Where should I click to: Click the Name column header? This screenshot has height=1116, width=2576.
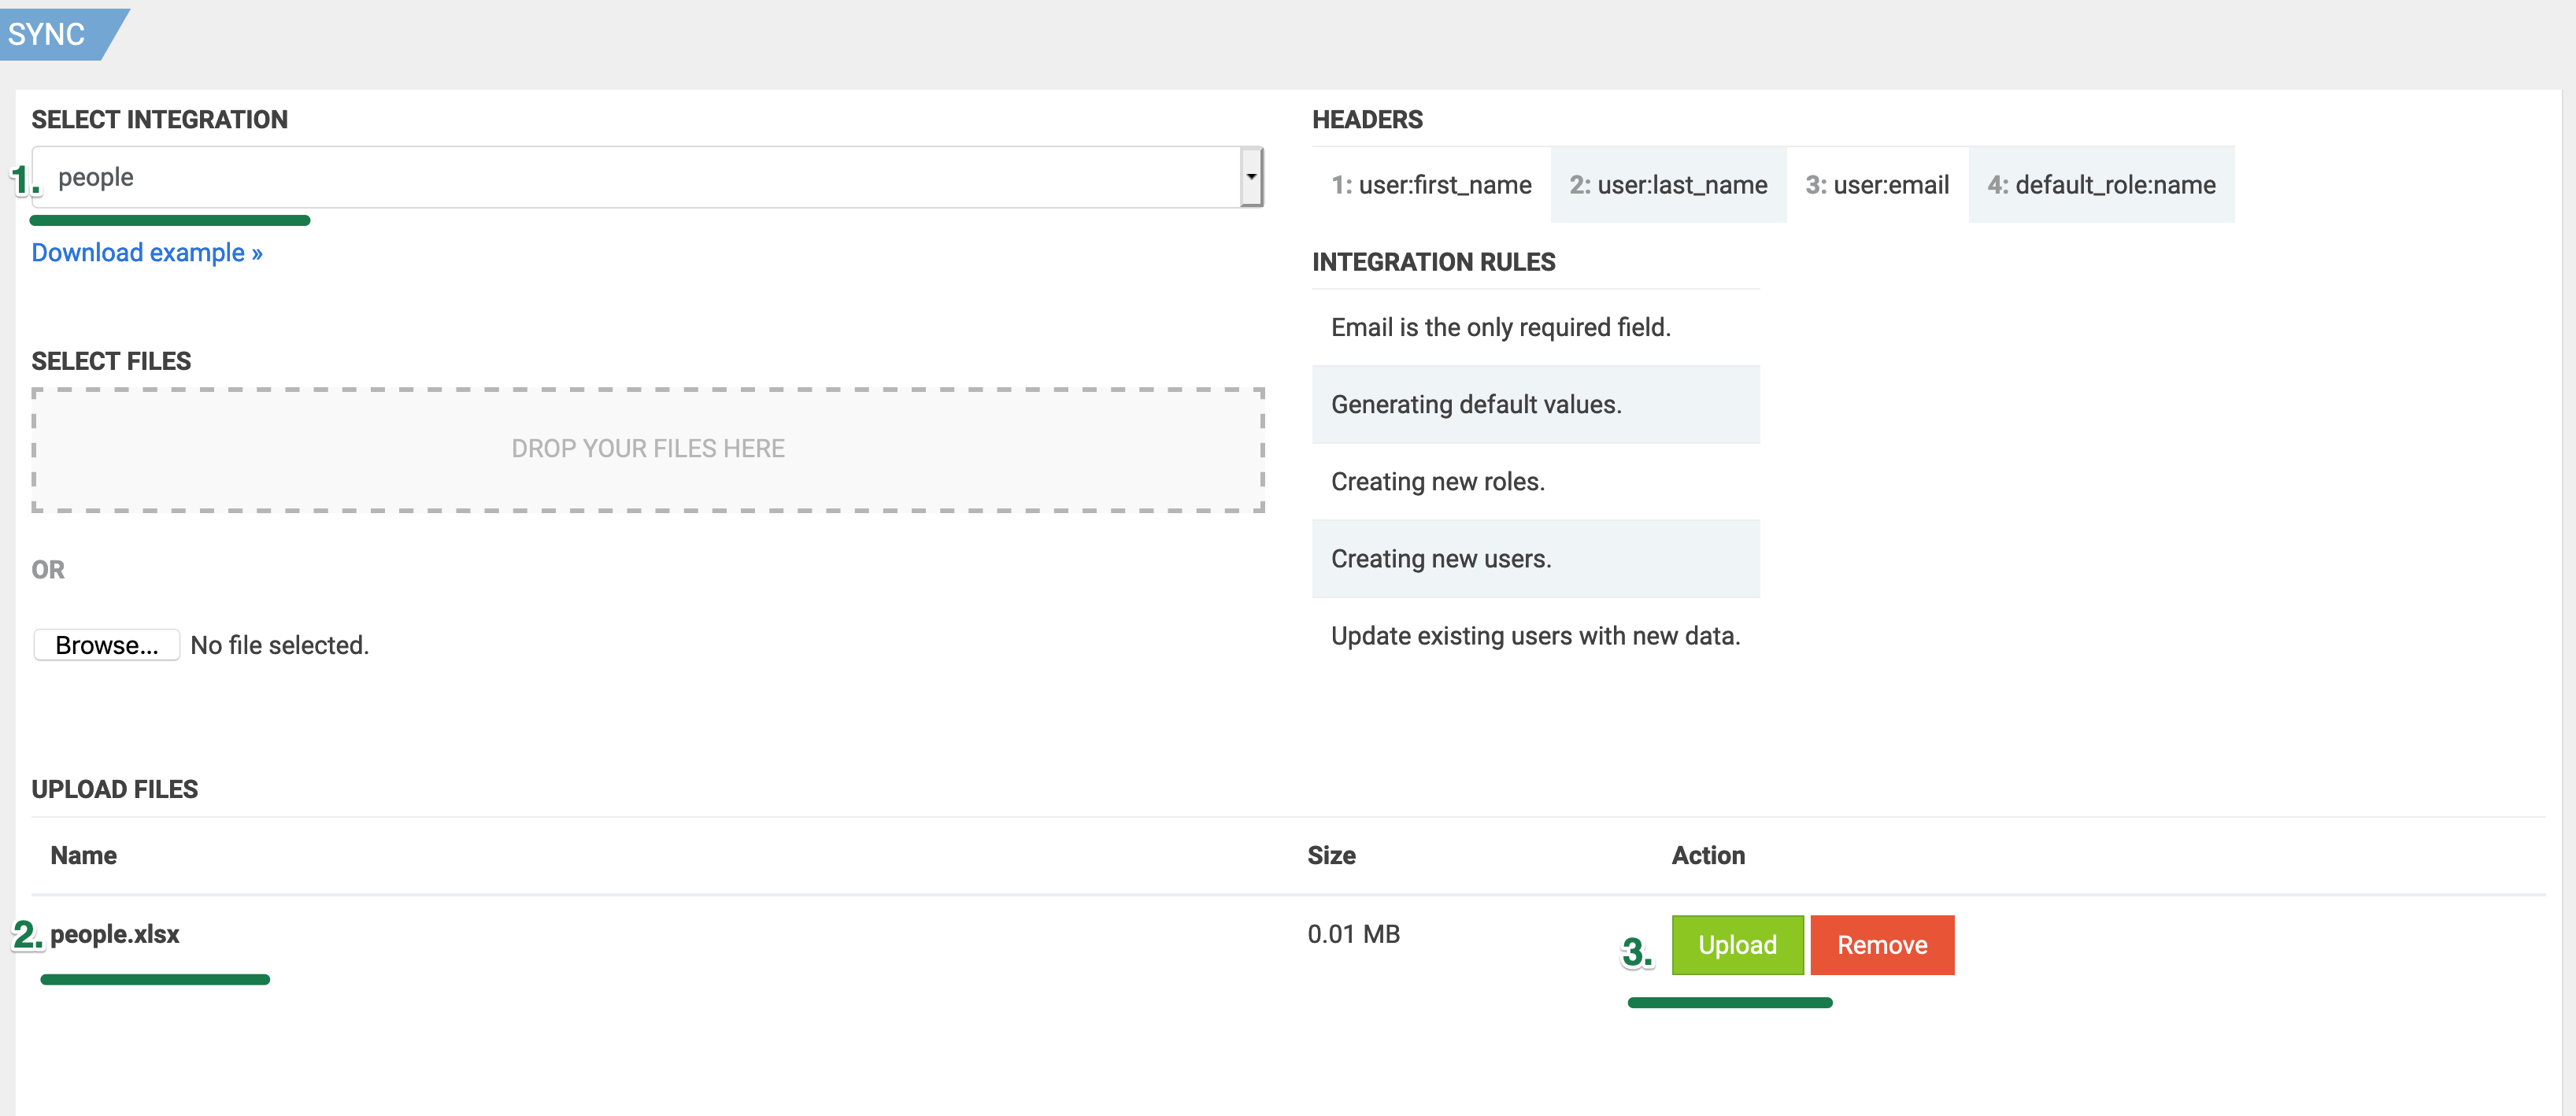[x=84, y=856]
